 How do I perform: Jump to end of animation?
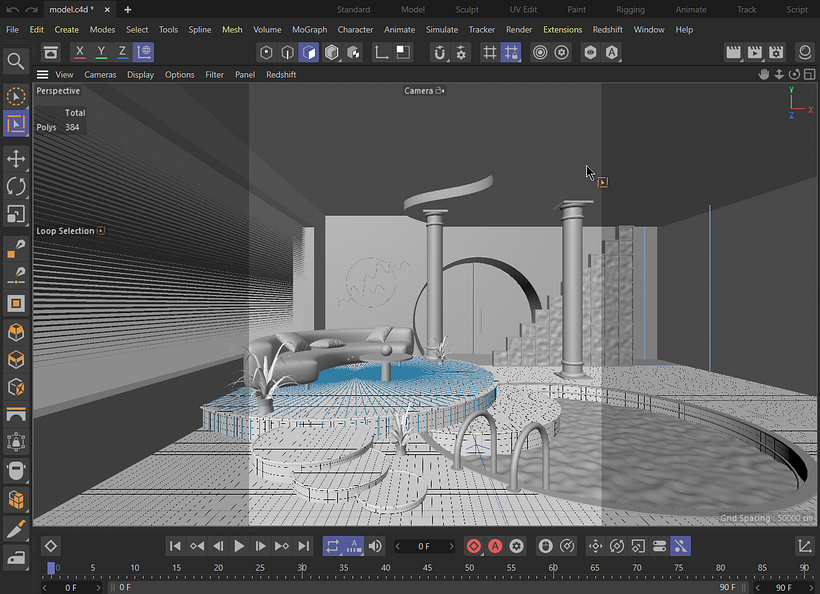(303, 546)
